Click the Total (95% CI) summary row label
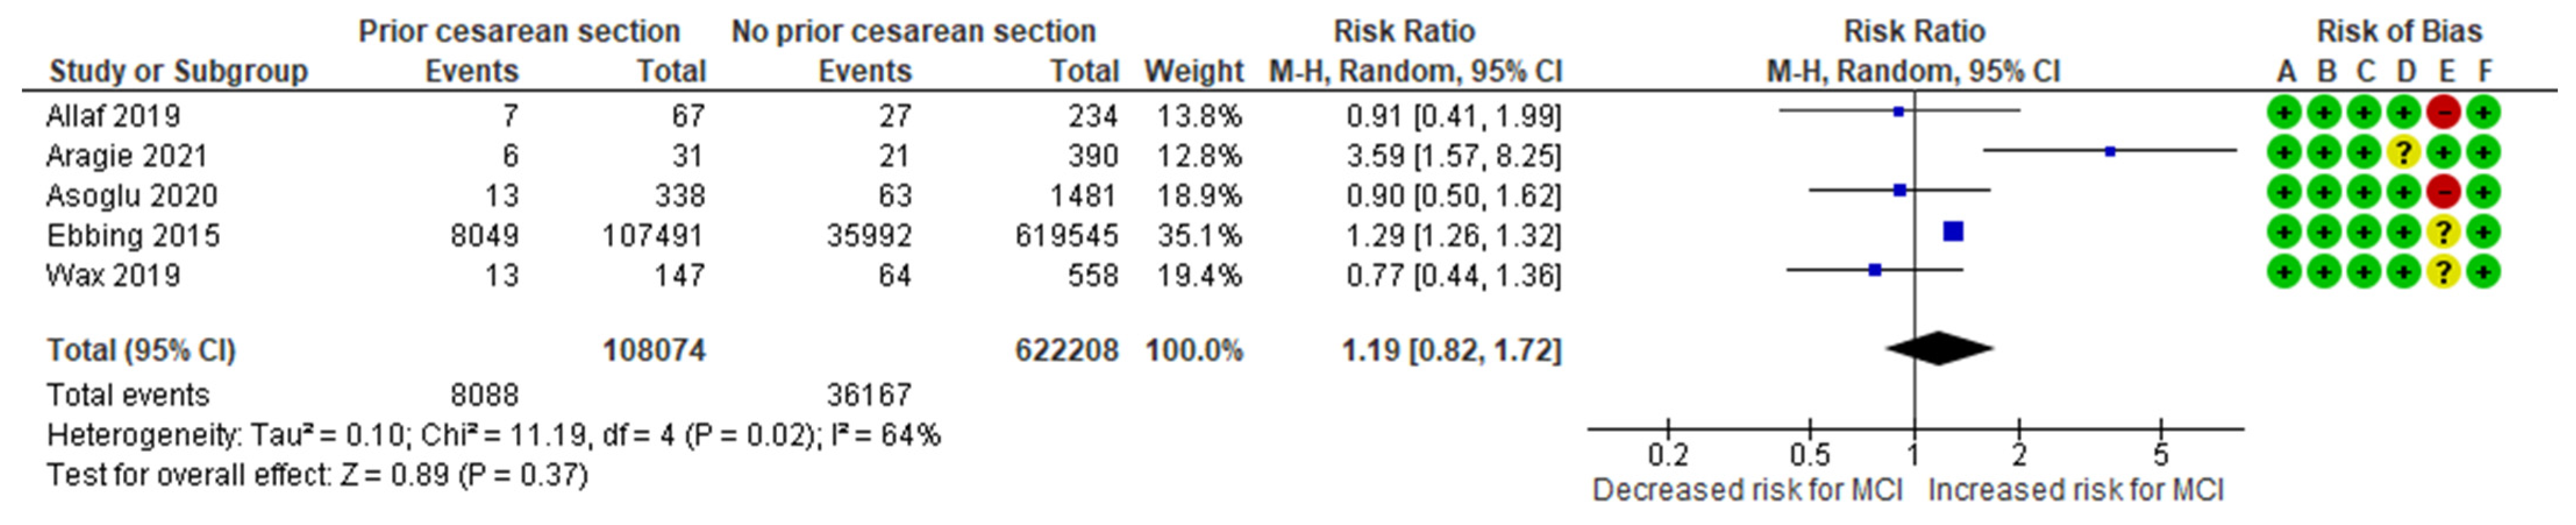 (x=141, y=350)
